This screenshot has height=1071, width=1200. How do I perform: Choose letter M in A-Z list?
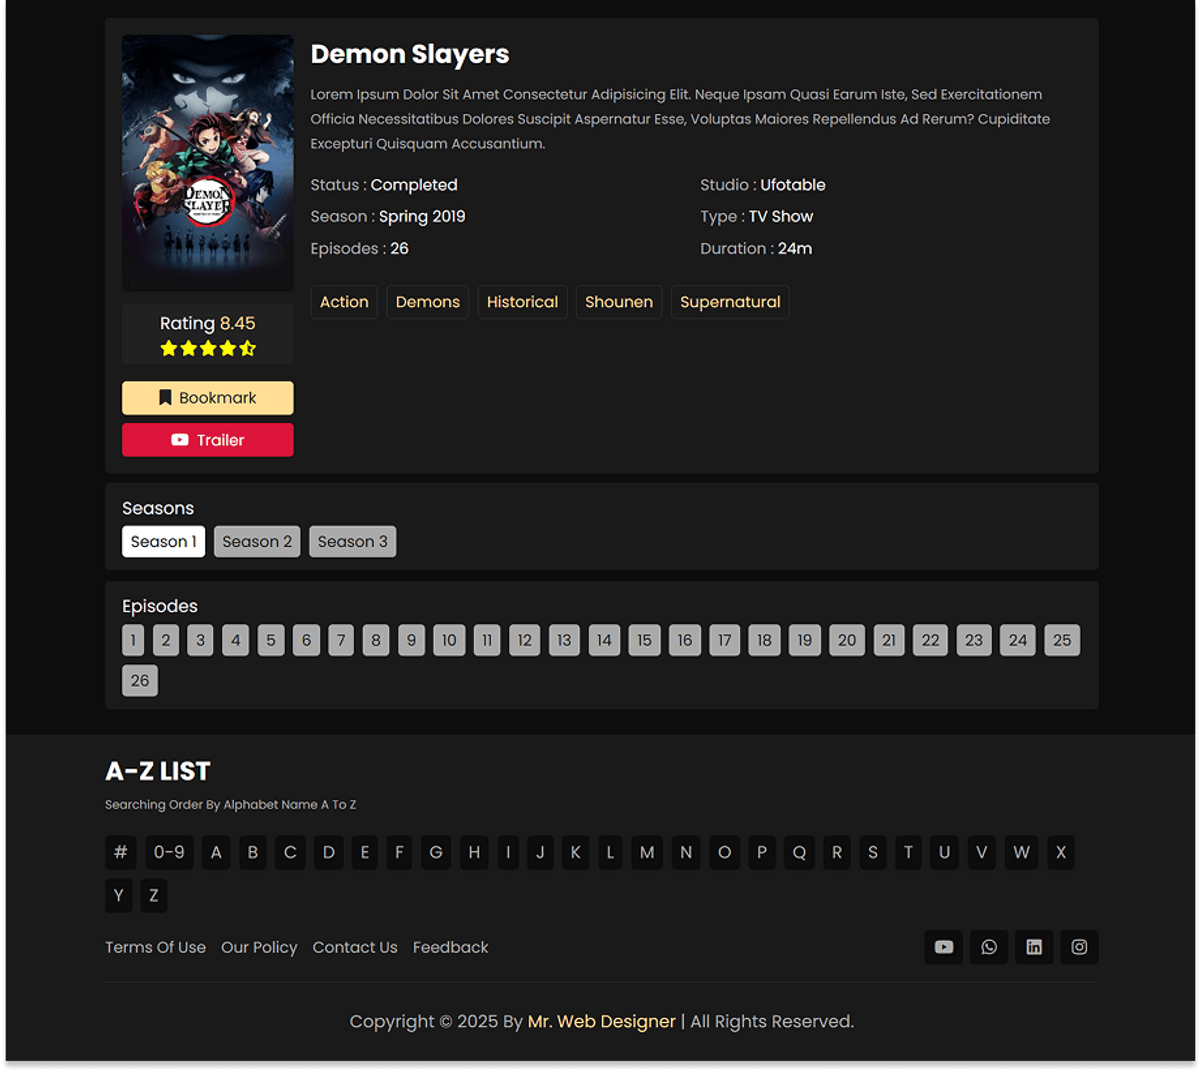tap(647, 853)
